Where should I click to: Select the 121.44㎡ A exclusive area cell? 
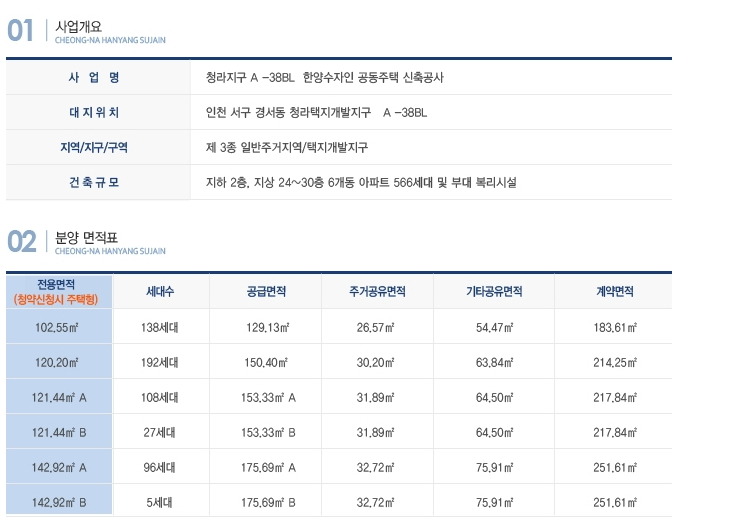click(x=59, y=398)
